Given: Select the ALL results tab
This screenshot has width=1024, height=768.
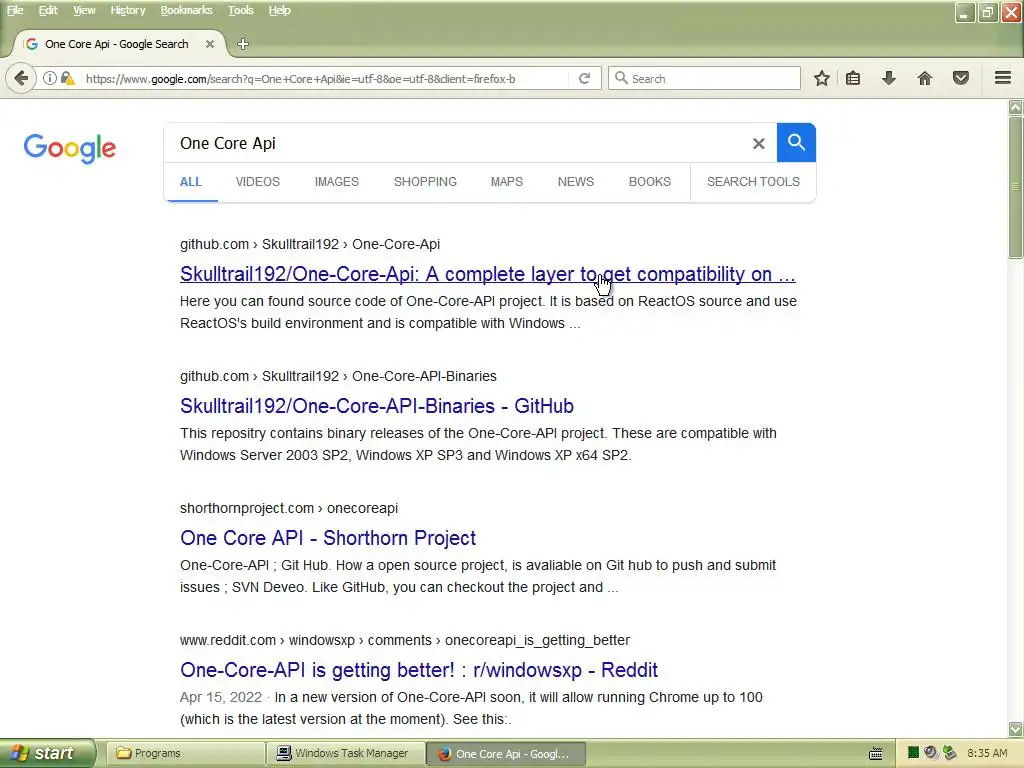Looking at the screenshot, I should [191, 182].
